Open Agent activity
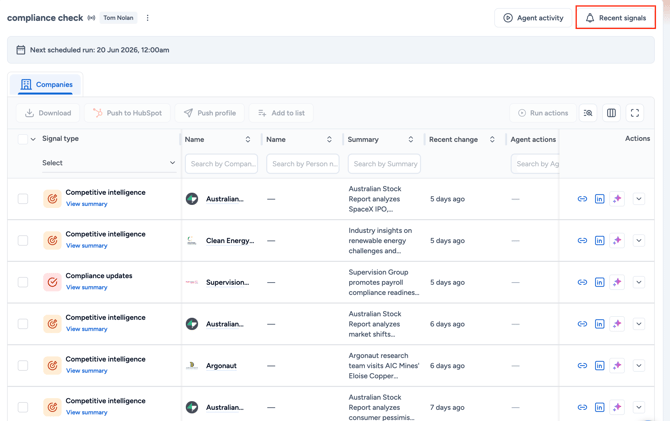 [x=533, y=18]
